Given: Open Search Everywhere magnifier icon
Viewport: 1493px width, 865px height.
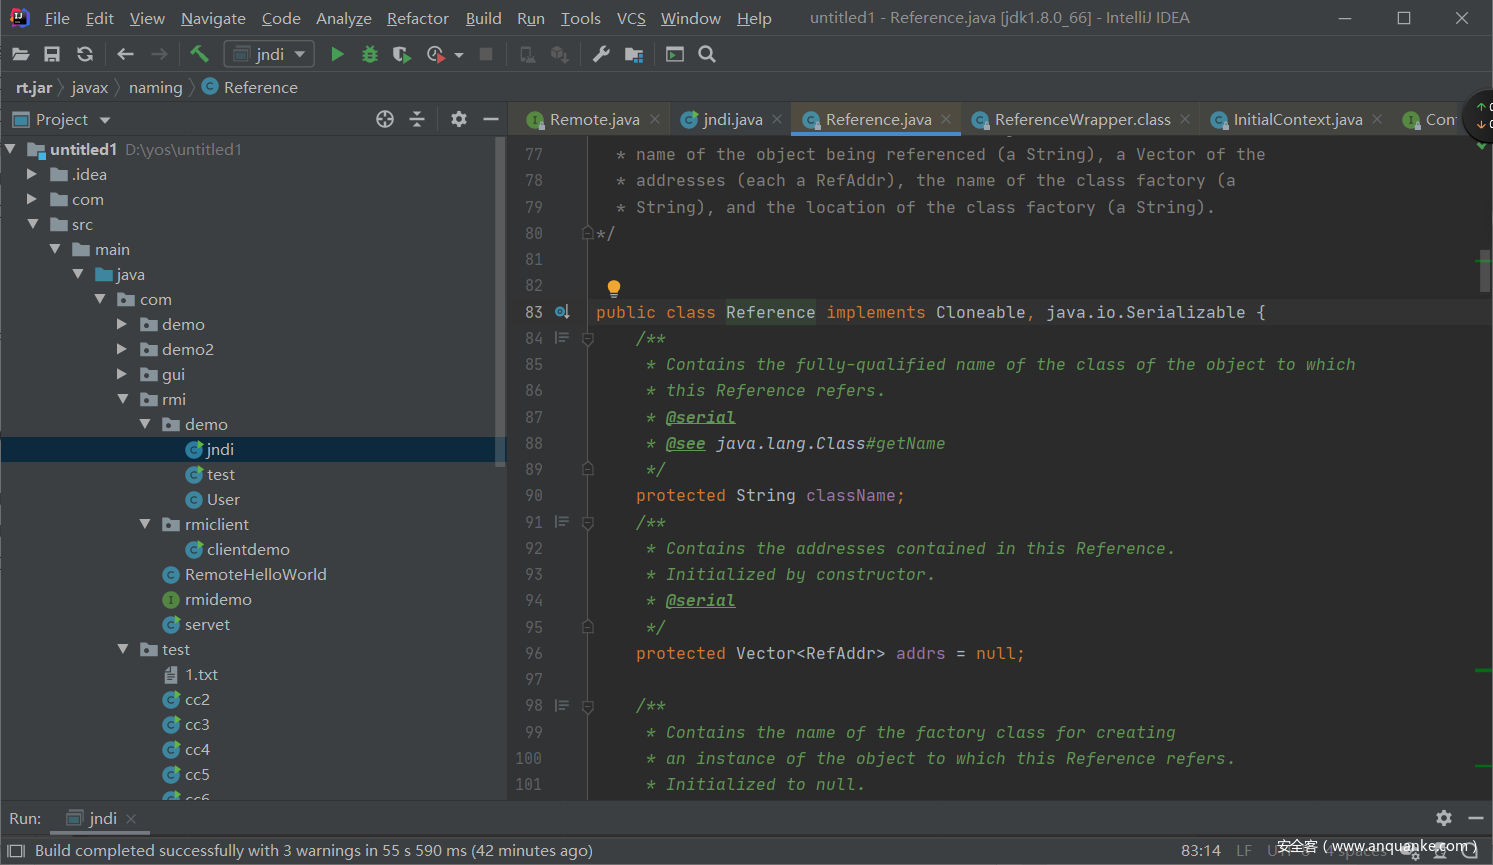Looking at the screenshot, I should point(707,54).
